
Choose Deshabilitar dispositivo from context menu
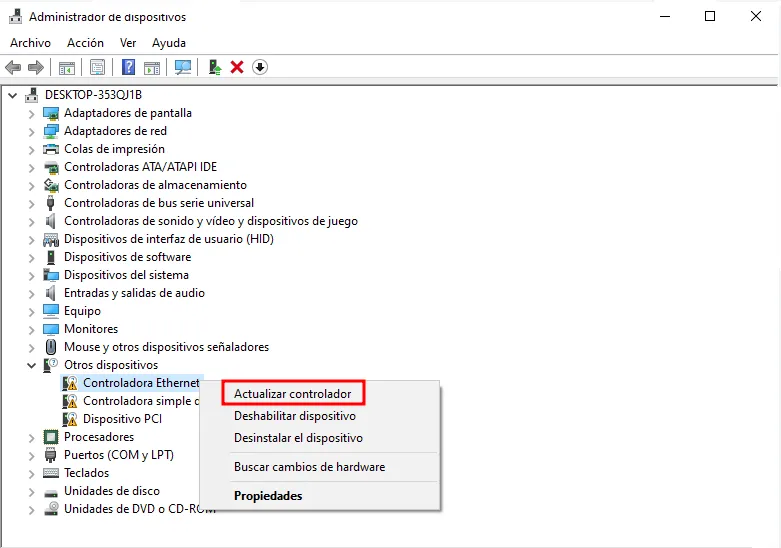tap(295, 415)
